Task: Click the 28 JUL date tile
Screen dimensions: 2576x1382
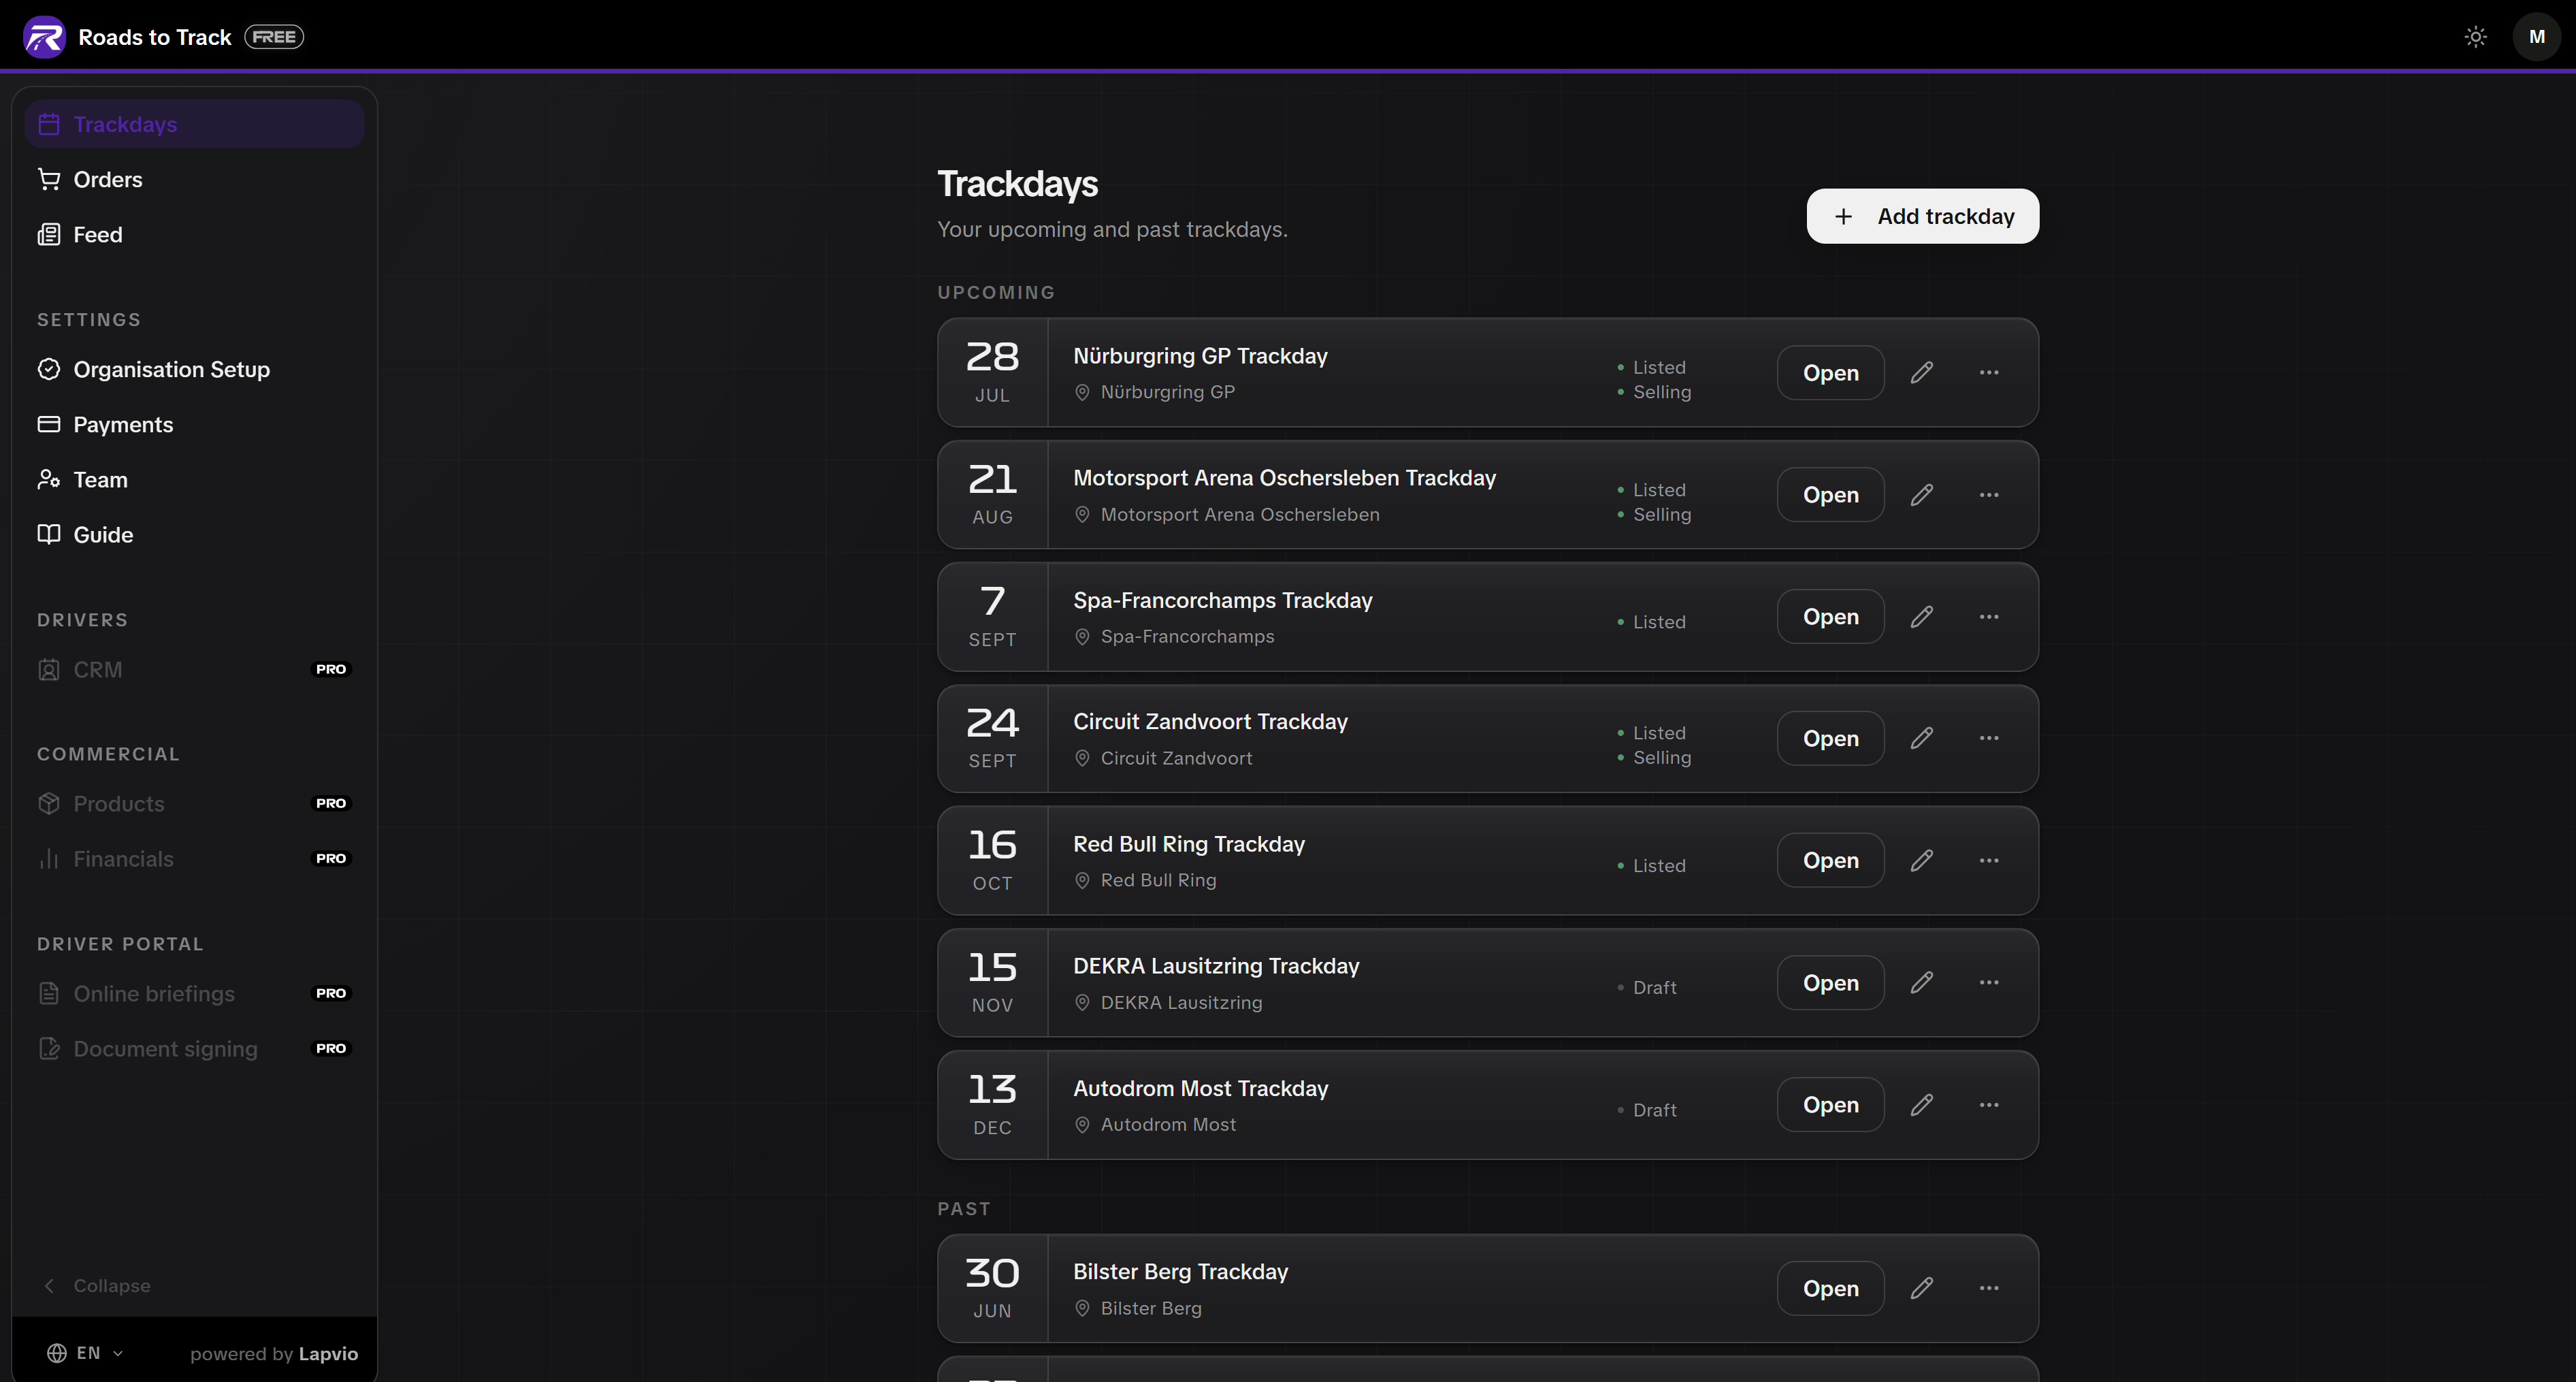Action: click(992, 373)
